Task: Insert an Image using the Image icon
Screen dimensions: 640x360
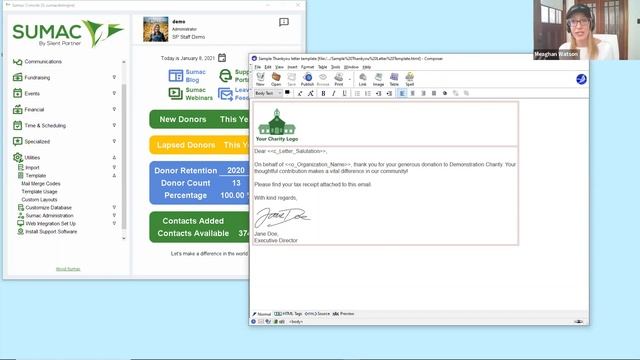Action: click(378, 79)
